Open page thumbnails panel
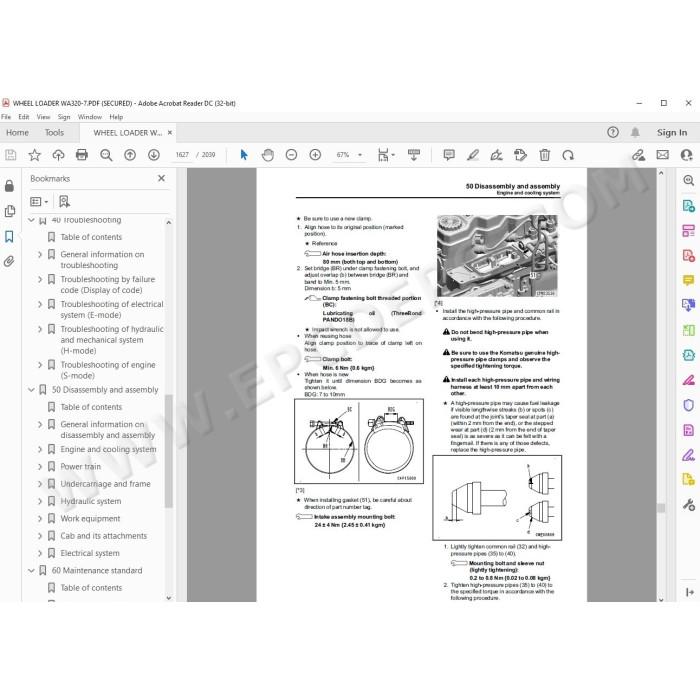700x700 pixels. [9, 211]
